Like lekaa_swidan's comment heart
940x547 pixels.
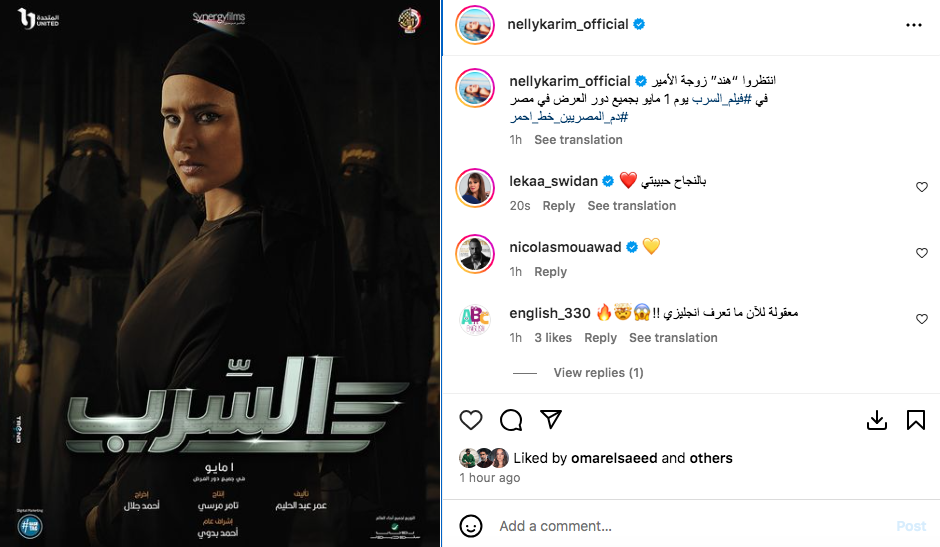click(x=922, y=187)
